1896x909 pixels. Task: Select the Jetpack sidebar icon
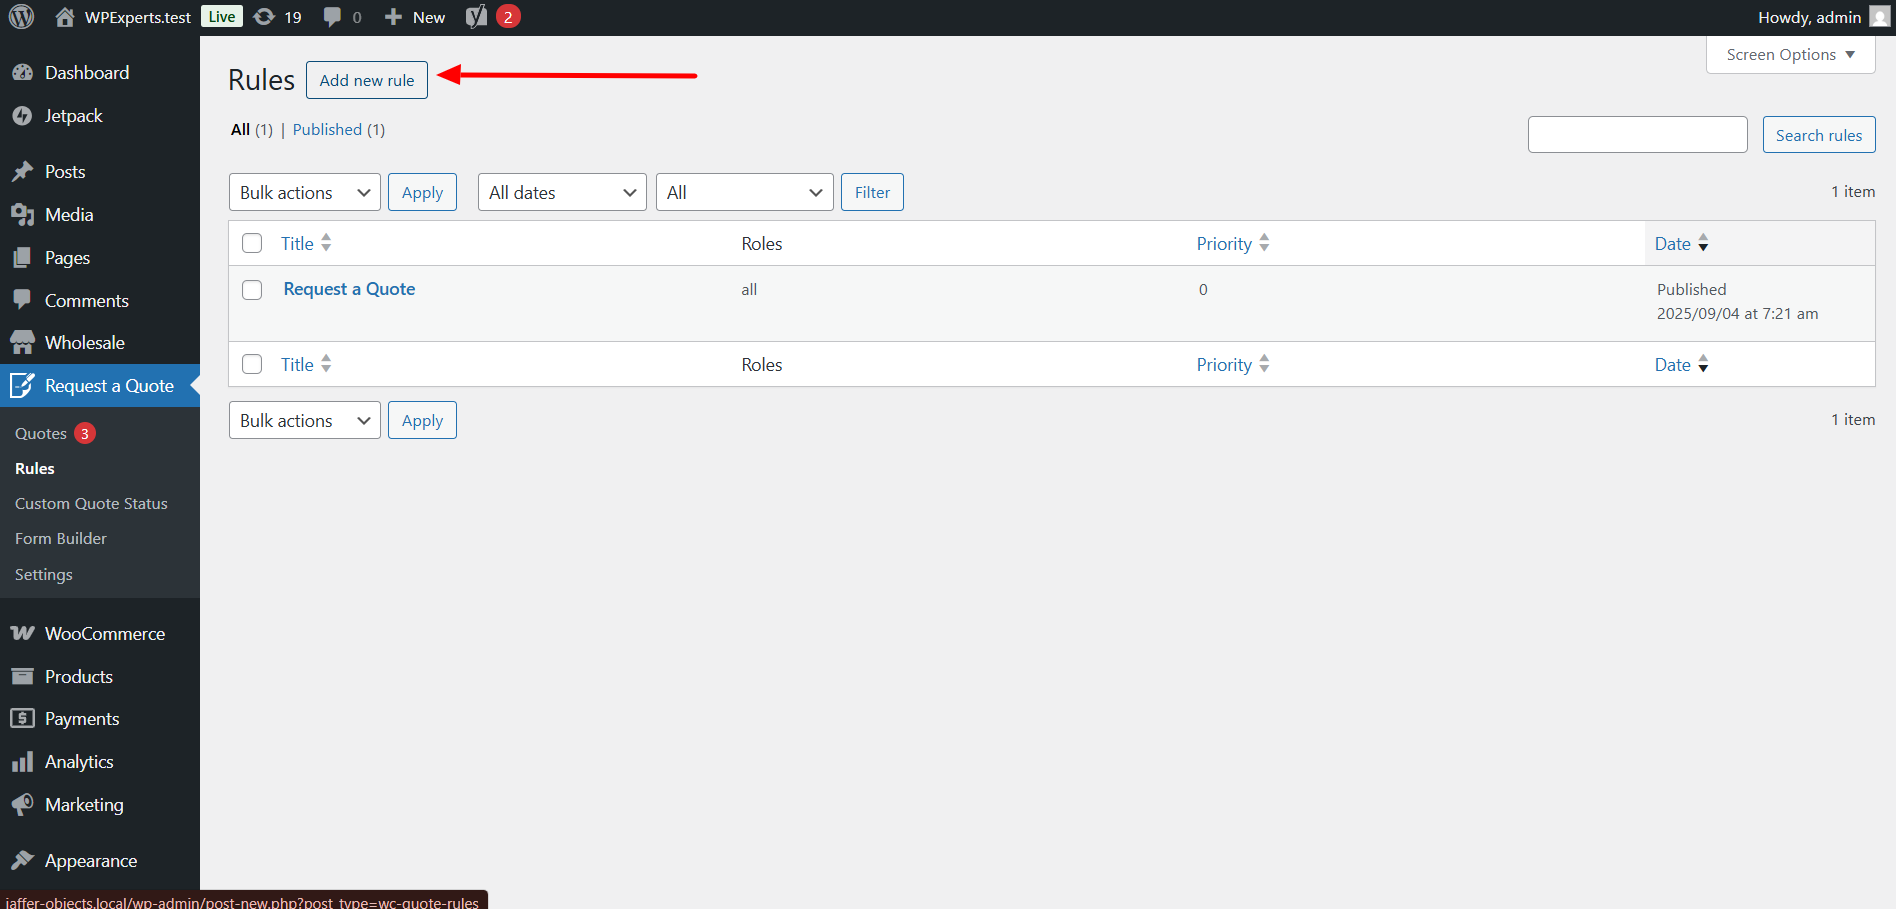(x=23, y=115)
